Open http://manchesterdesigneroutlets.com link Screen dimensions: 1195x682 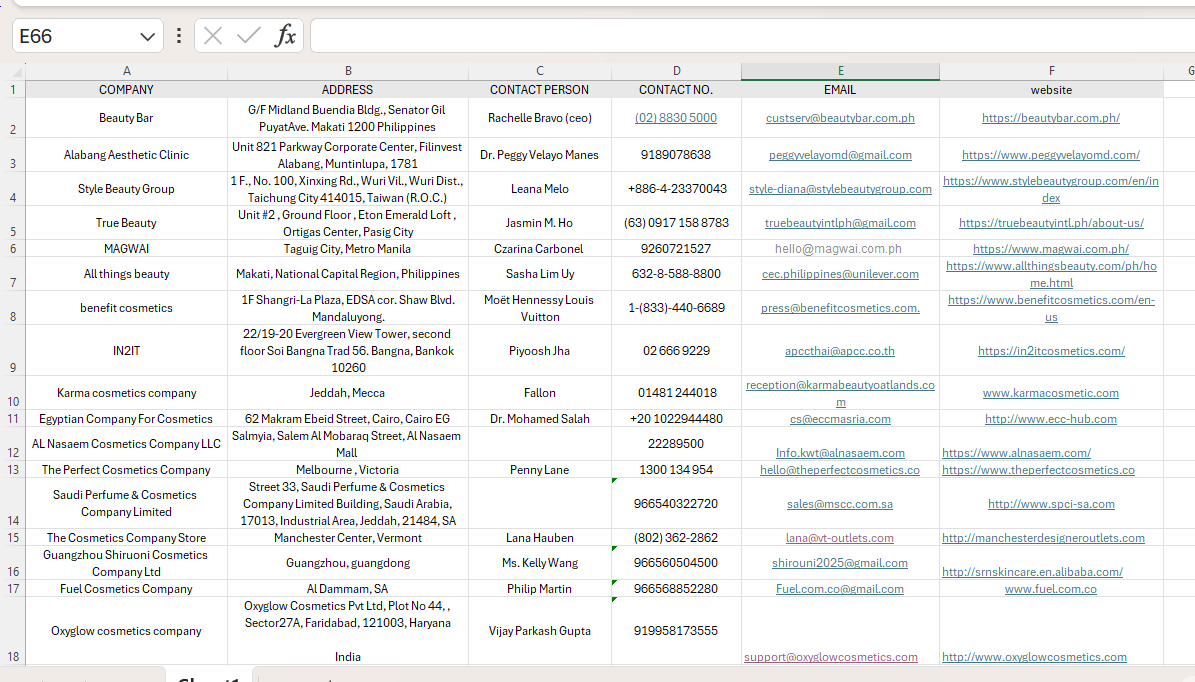(1043, 538)
